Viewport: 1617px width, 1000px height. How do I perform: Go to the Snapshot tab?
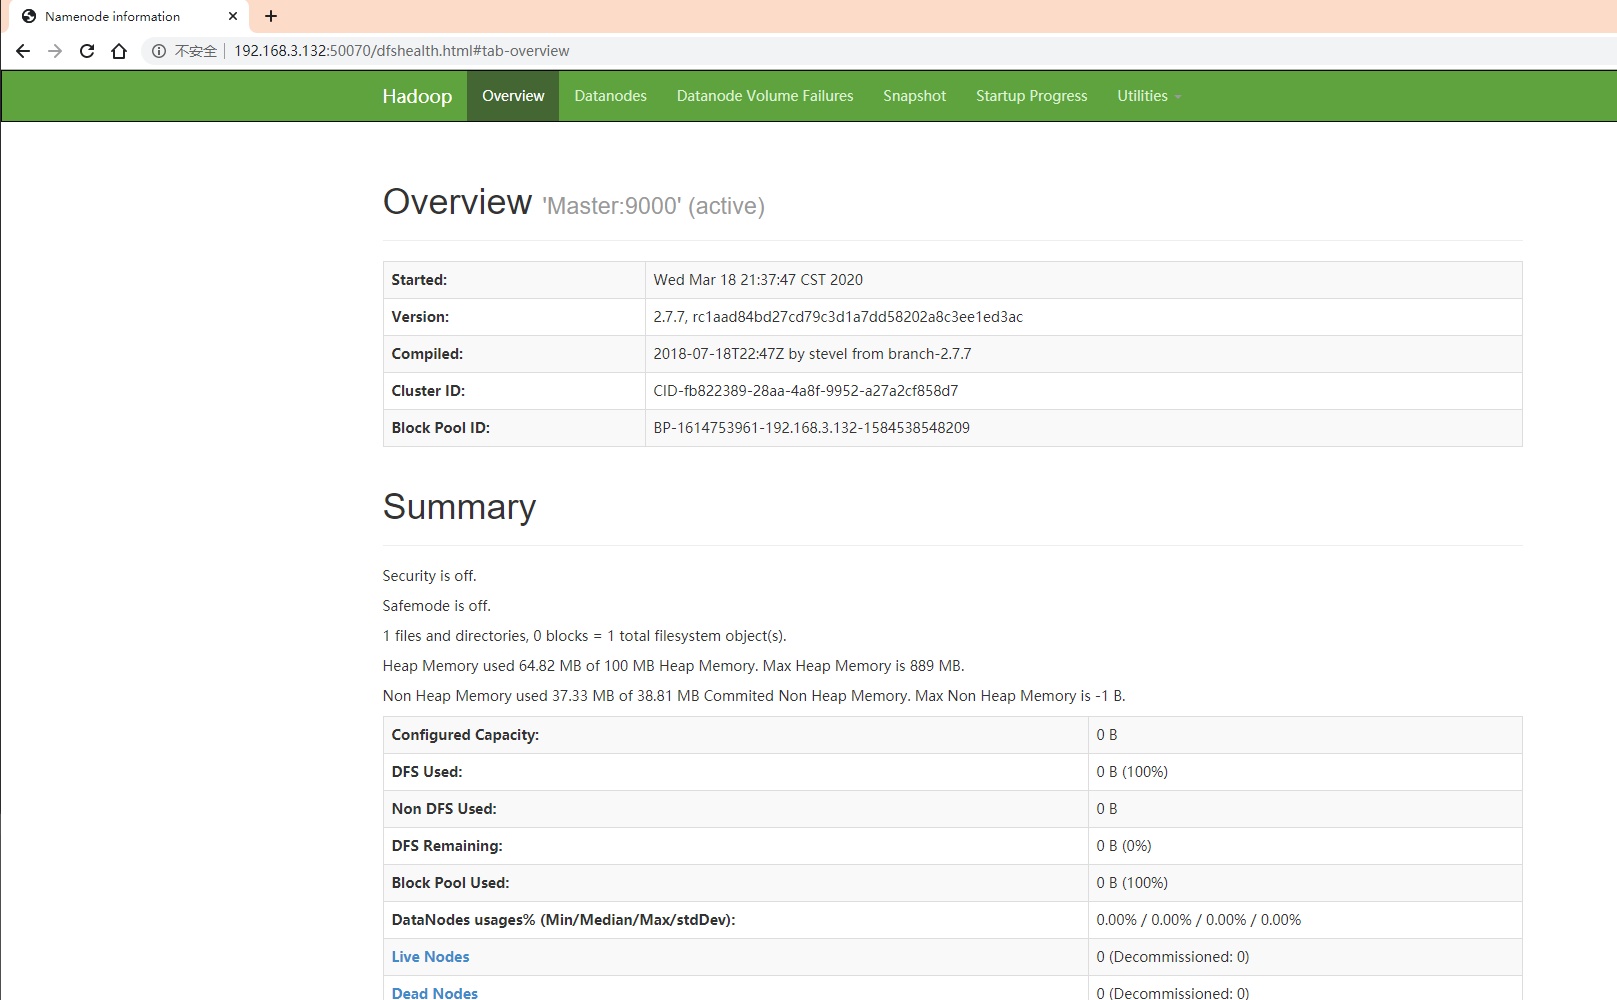(x=914, y=96)
